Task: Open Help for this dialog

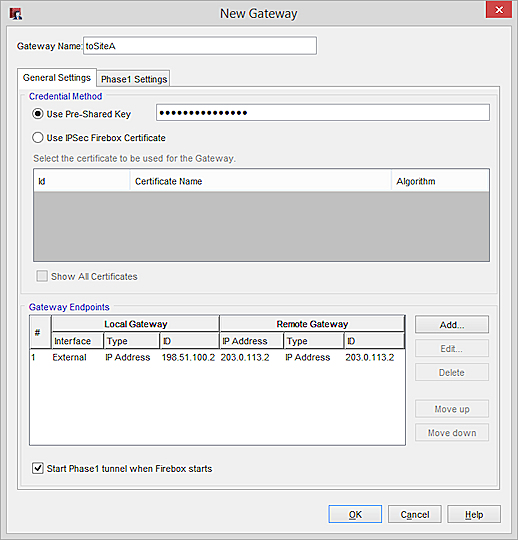Action: pyautogui.click(x=474, y=514)
